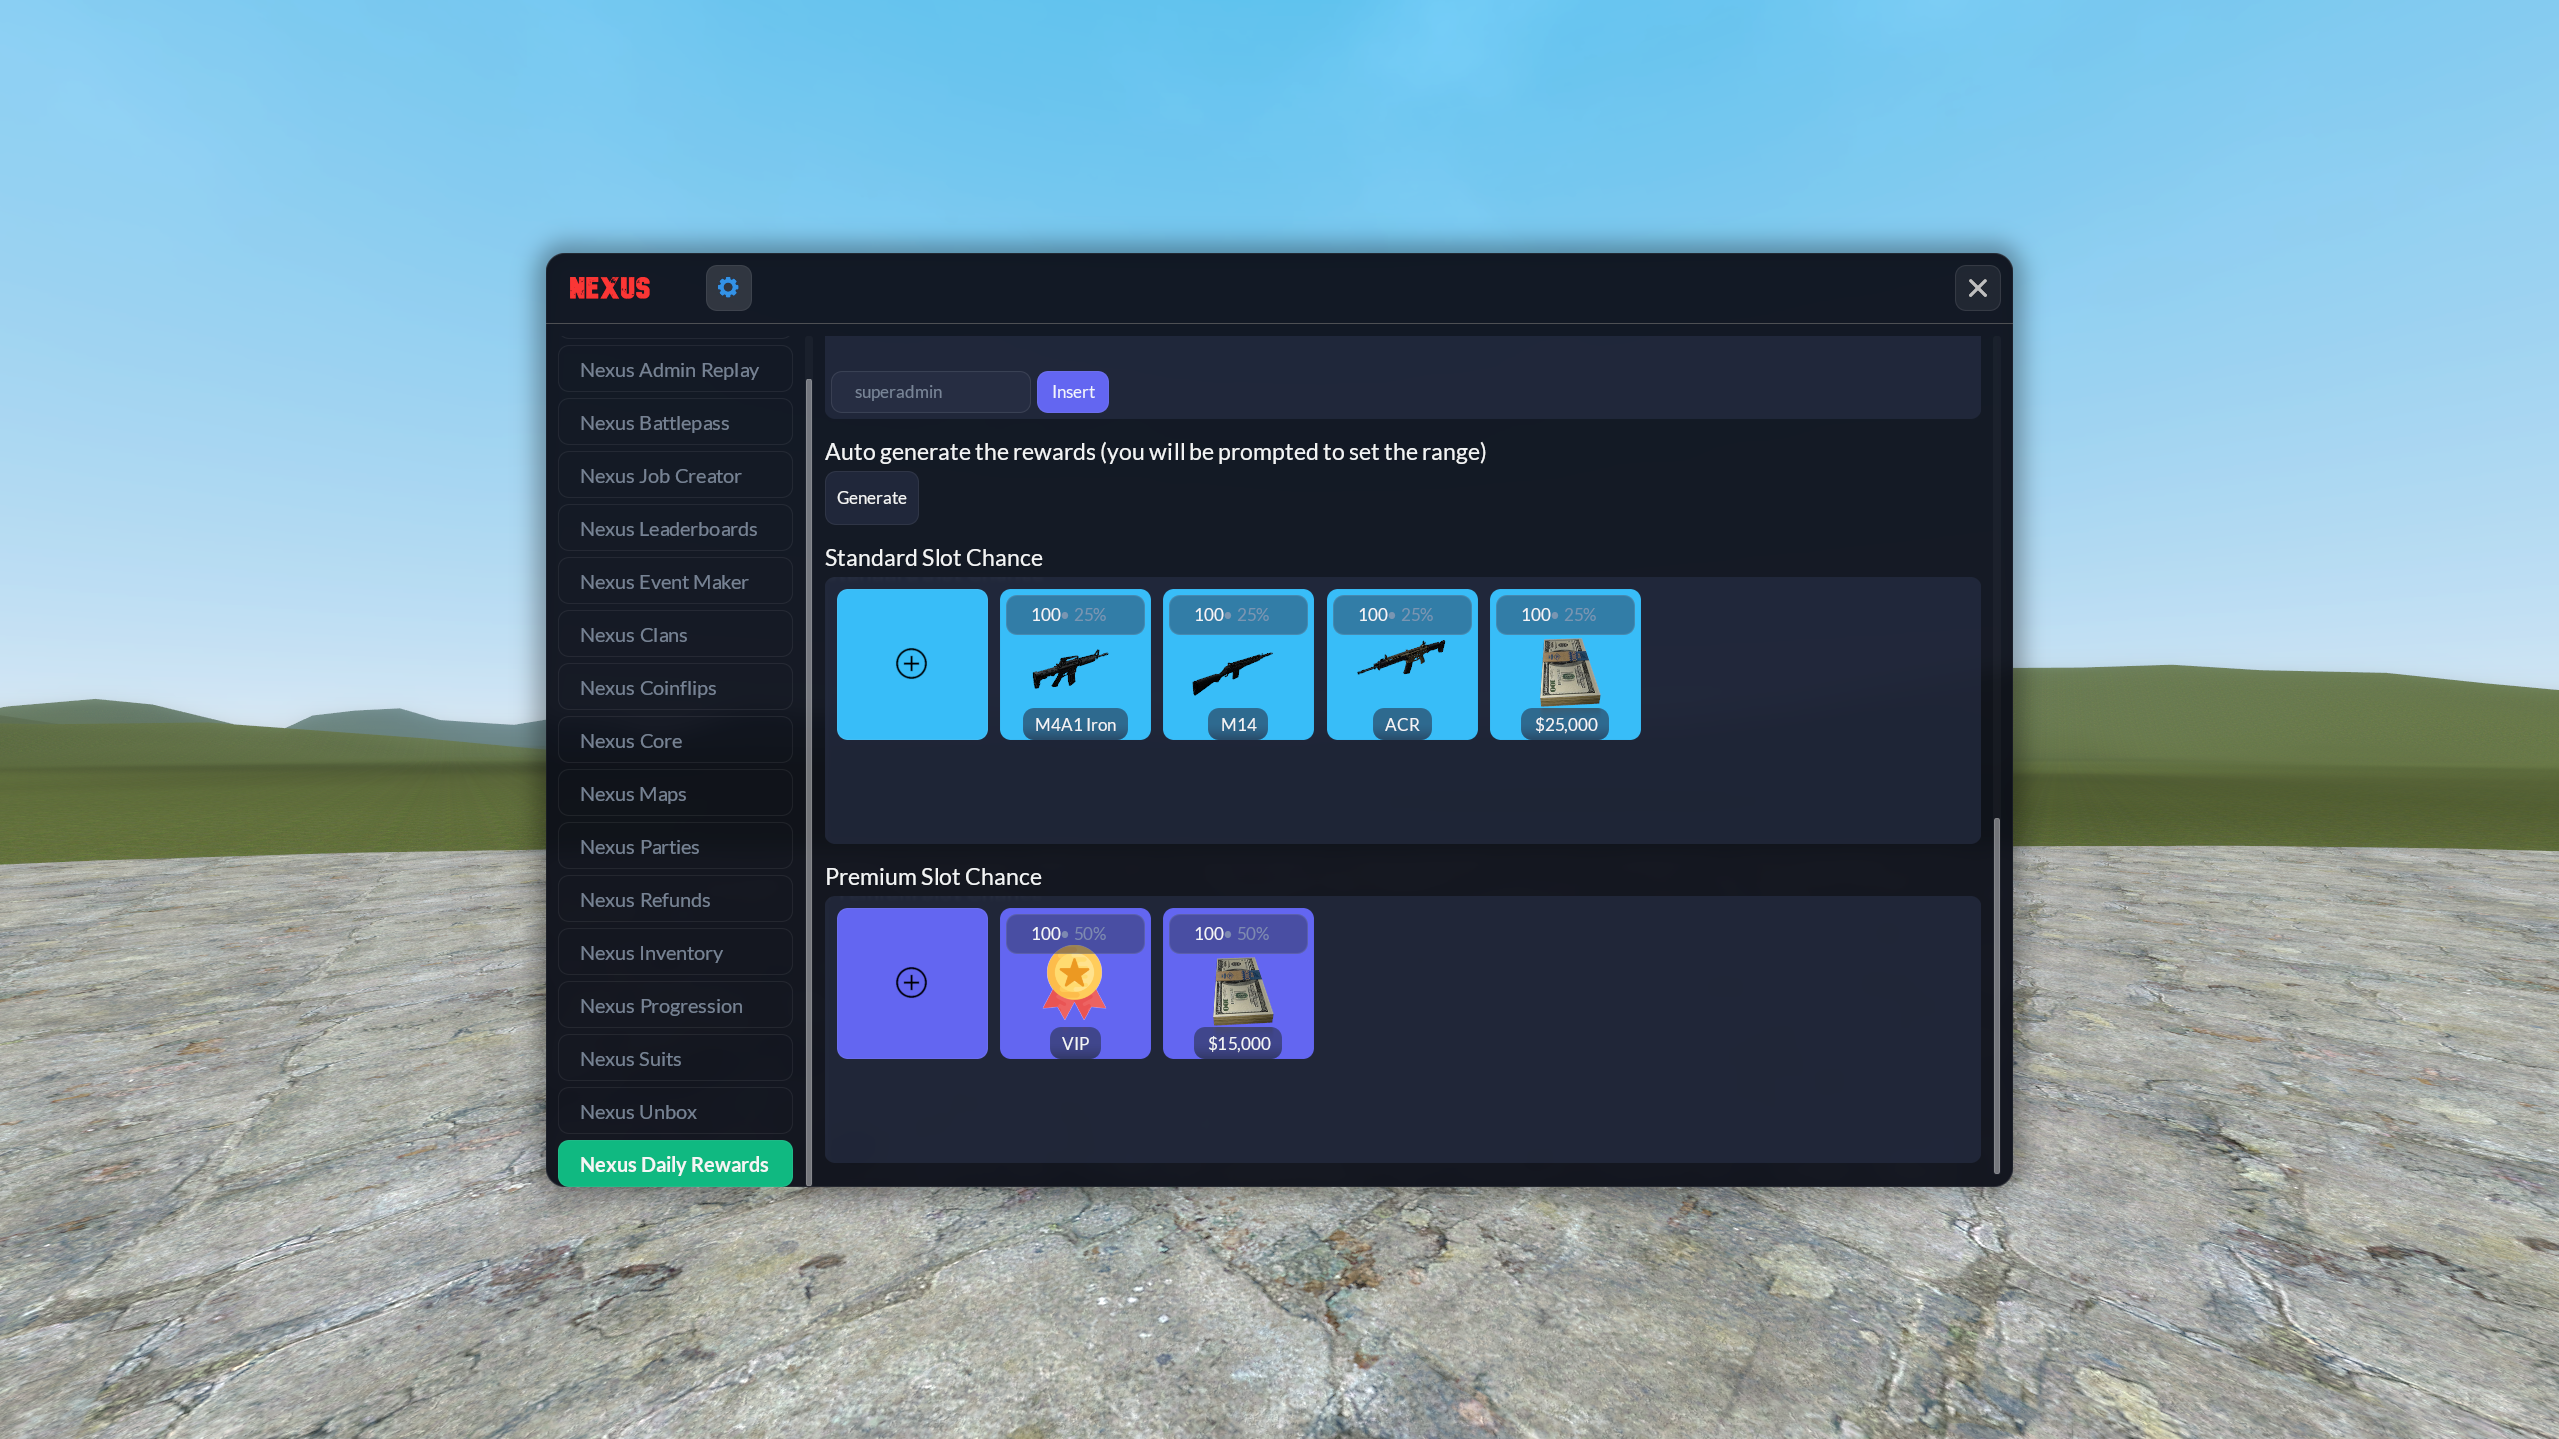Open Nexus Event Maker in sidebar
This screenshot has height=1439, width=2559.
[675, 582]
